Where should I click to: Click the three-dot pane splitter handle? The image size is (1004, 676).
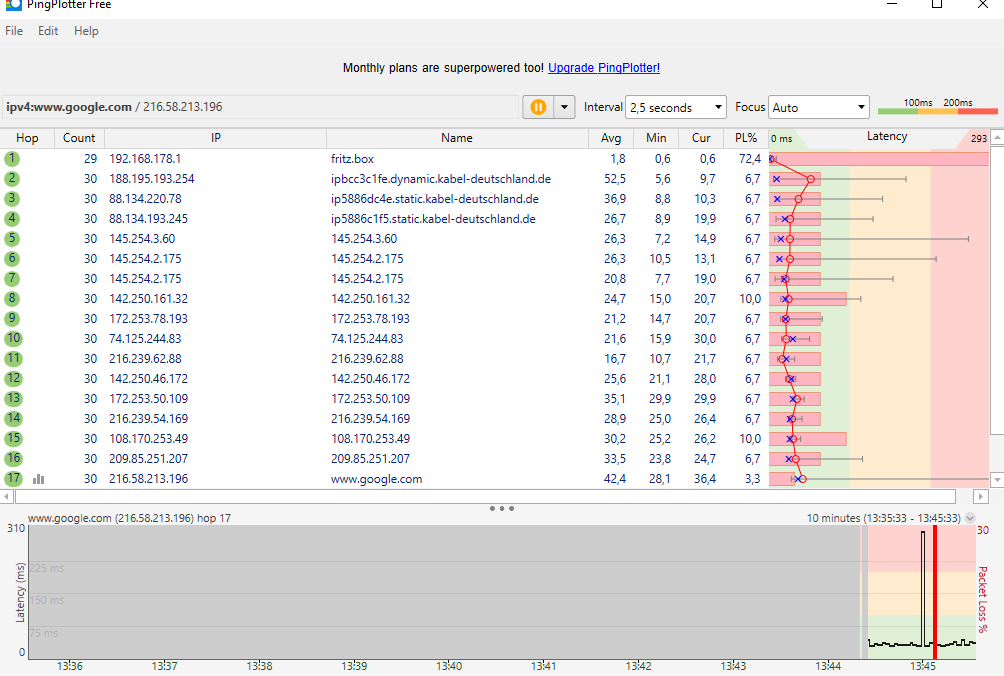coord(501,508)
